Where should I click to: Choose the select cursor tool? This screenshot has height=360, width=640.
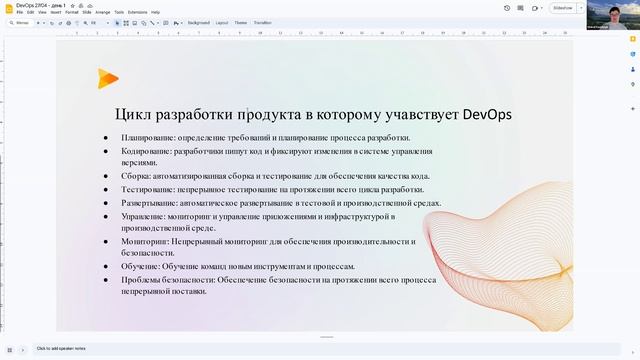pyautogui.click(x=117, y=23)
